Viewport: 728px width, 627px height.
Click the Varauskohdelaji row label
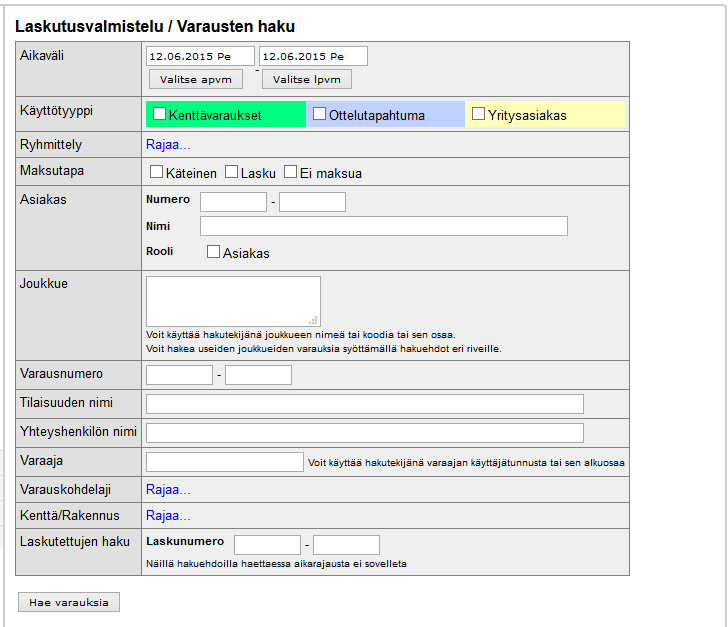(65, 490)
